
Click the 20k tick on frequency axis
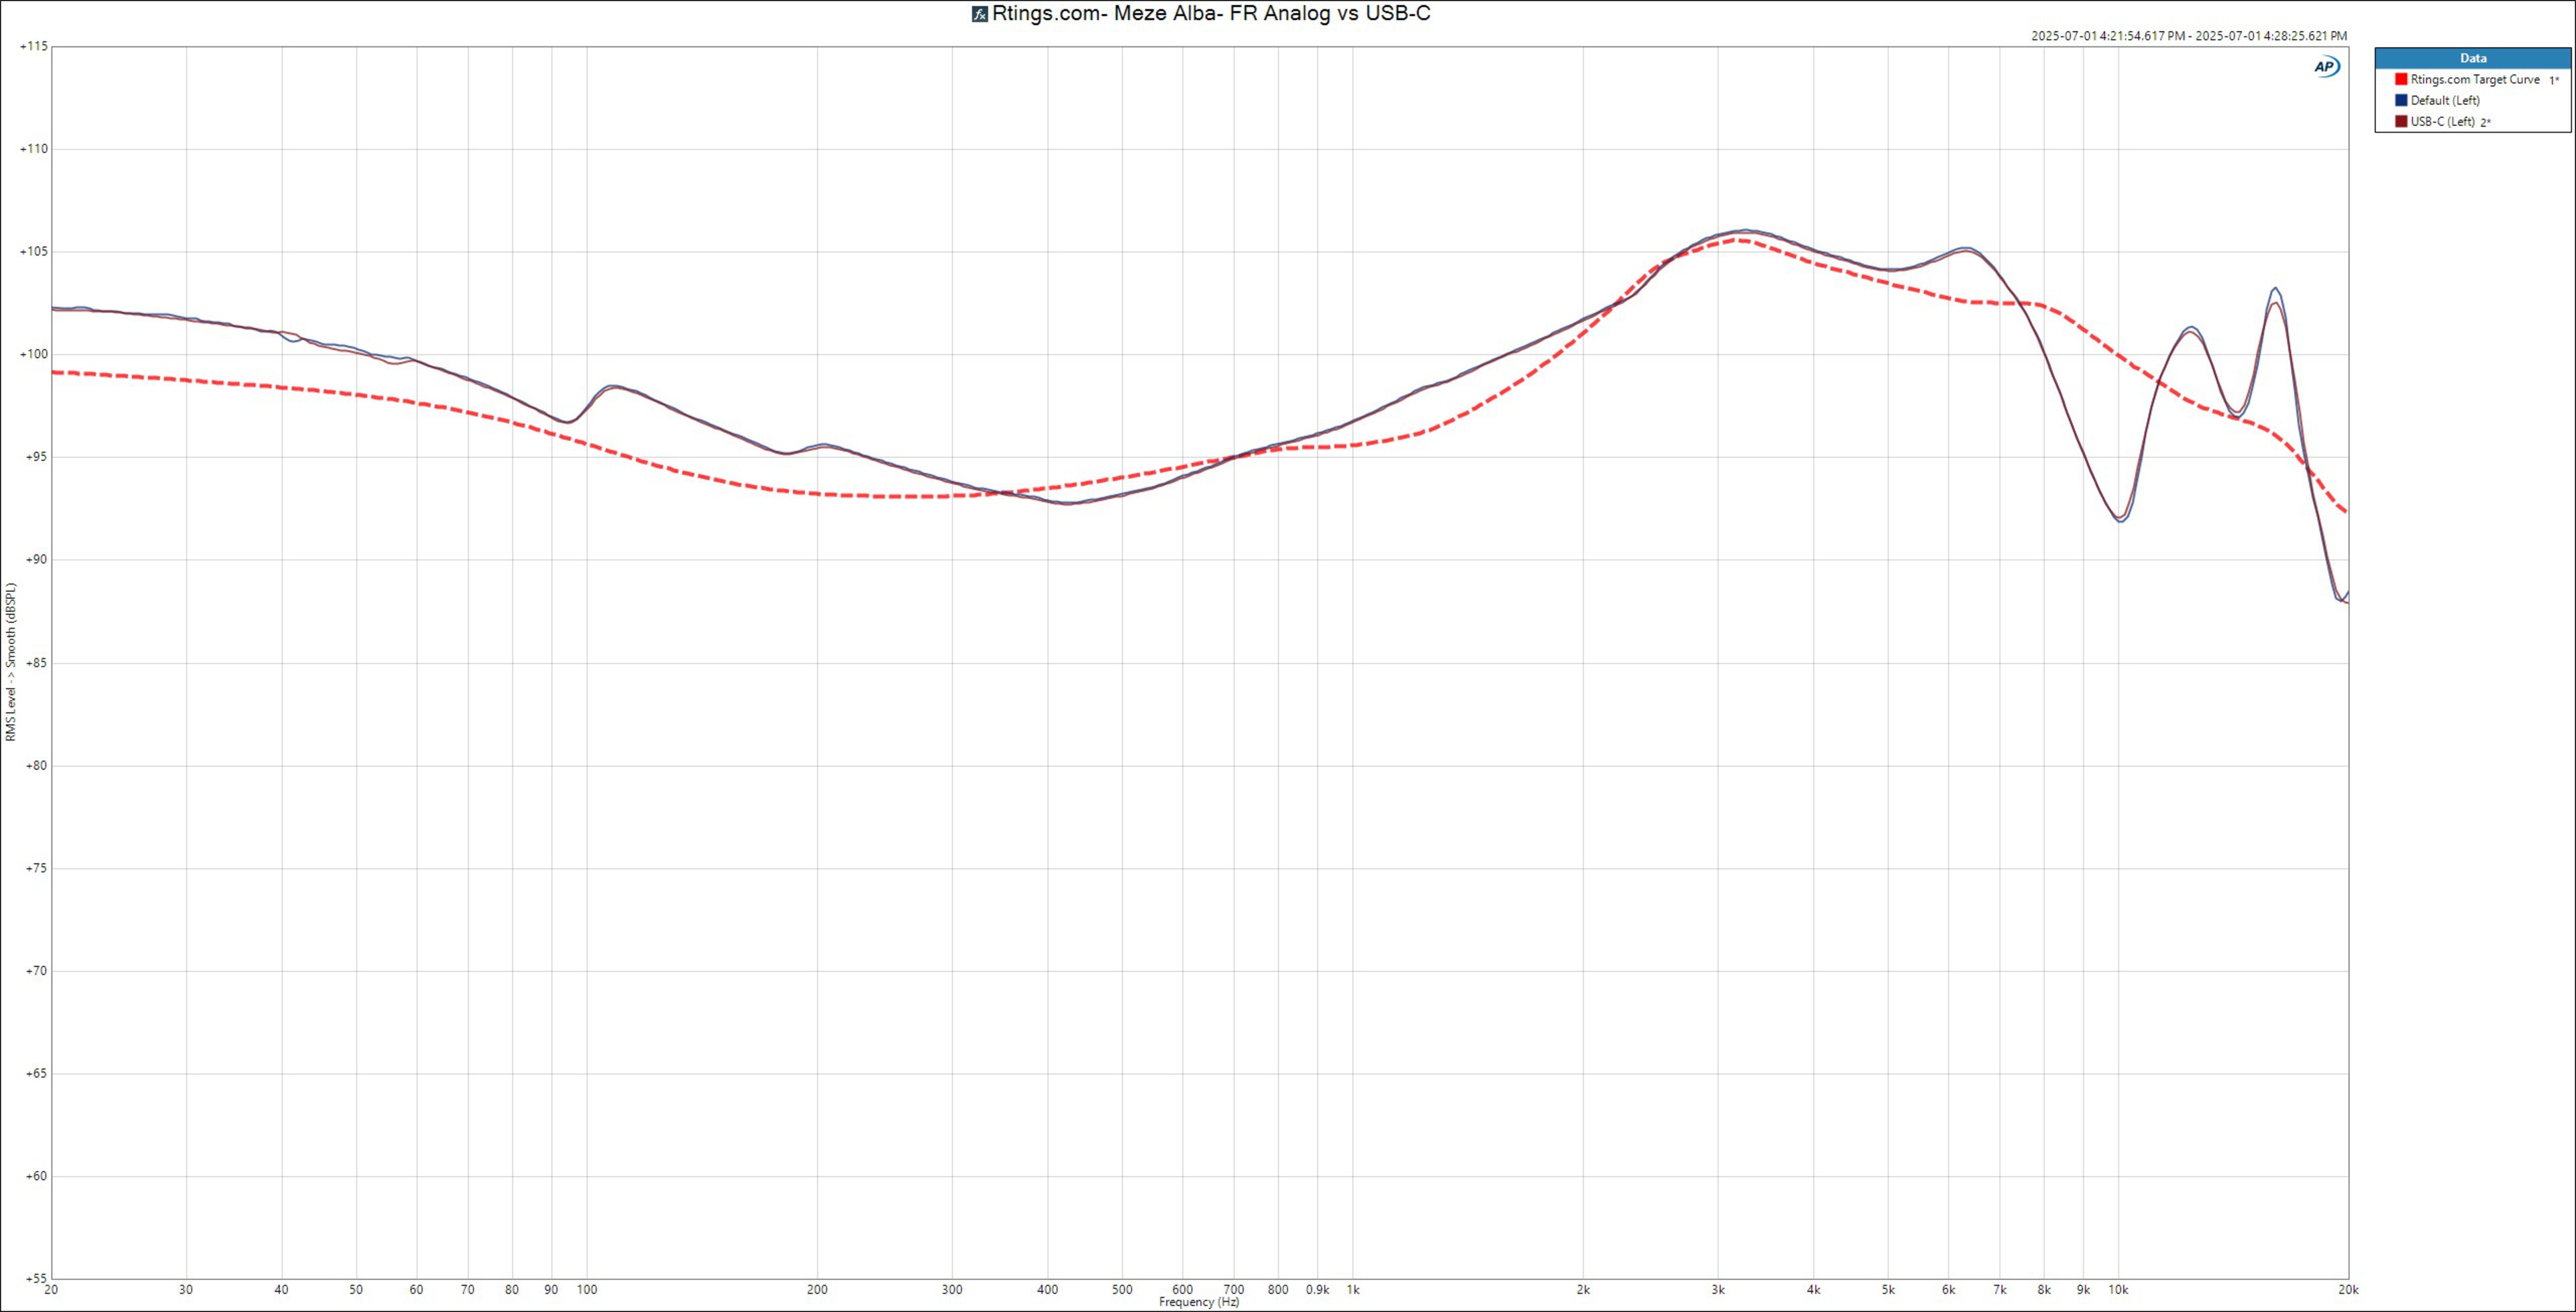click(2348, 1290)
